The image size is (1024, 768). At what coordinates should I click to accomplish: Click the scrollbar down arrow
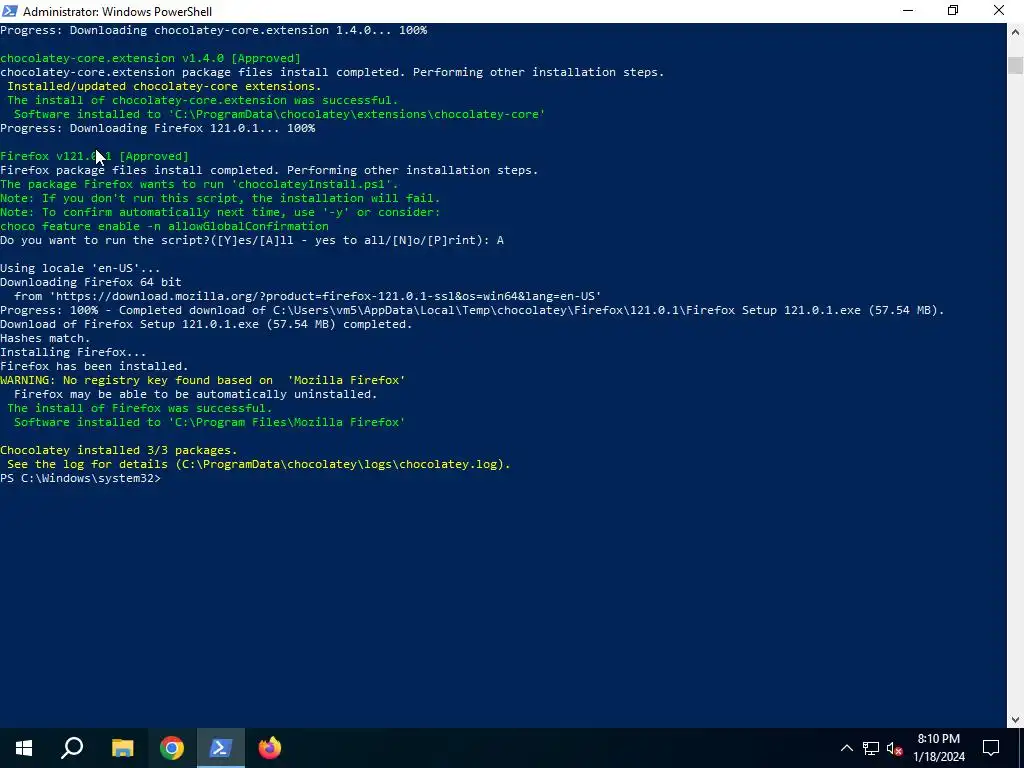pos(1015,720)
